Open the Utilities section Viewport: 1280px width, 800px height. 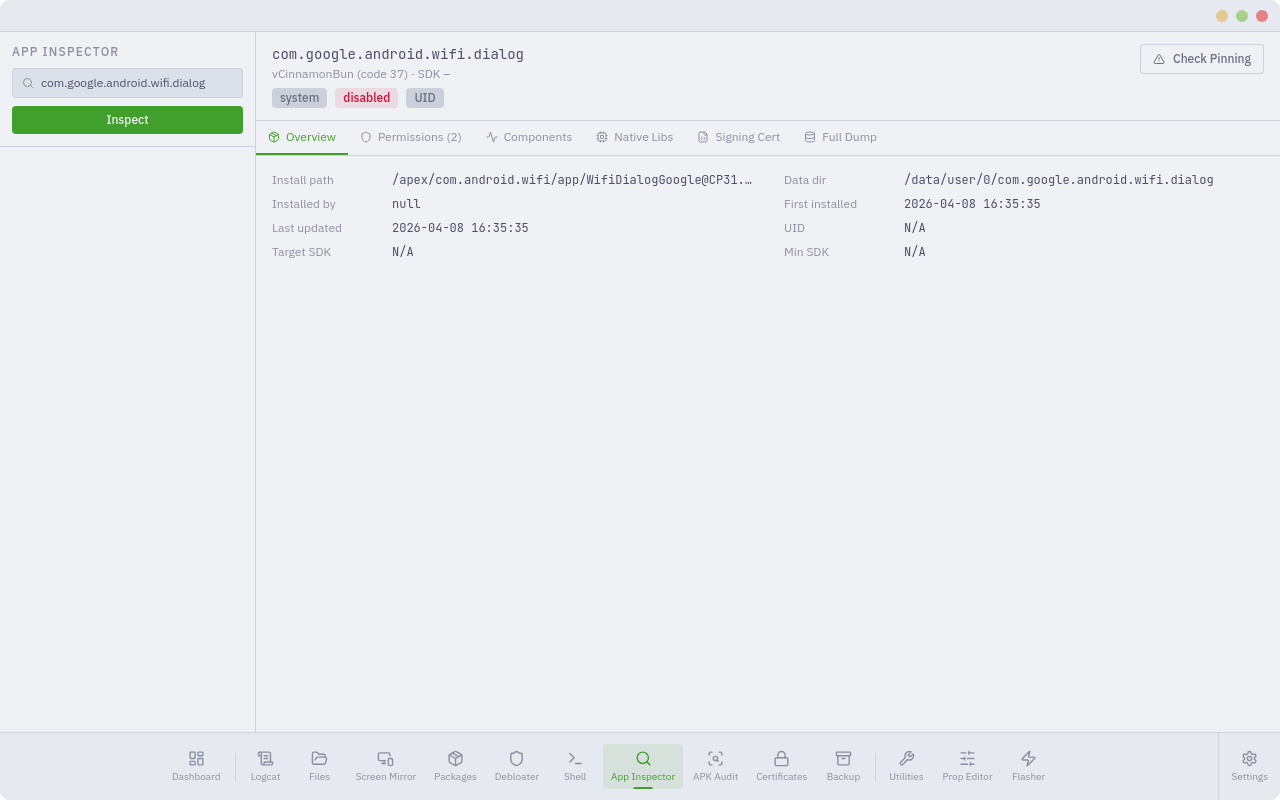[906, 766]
